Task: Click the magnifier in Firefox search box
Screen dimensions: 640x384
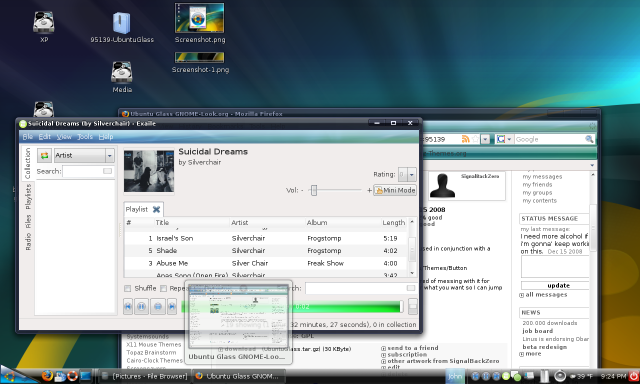Action: (589, 139)
